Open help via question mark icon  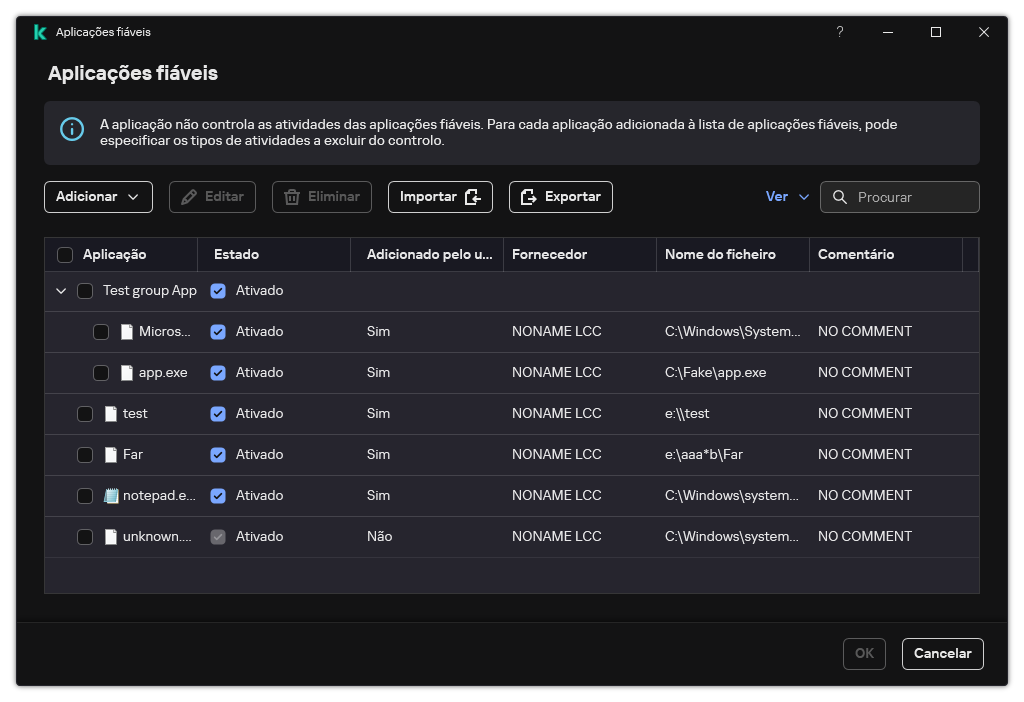pos(839,32)
